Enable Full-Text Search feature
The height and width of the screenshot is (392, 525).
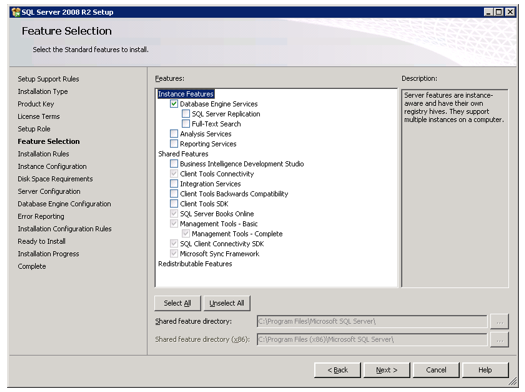[186, 124]
